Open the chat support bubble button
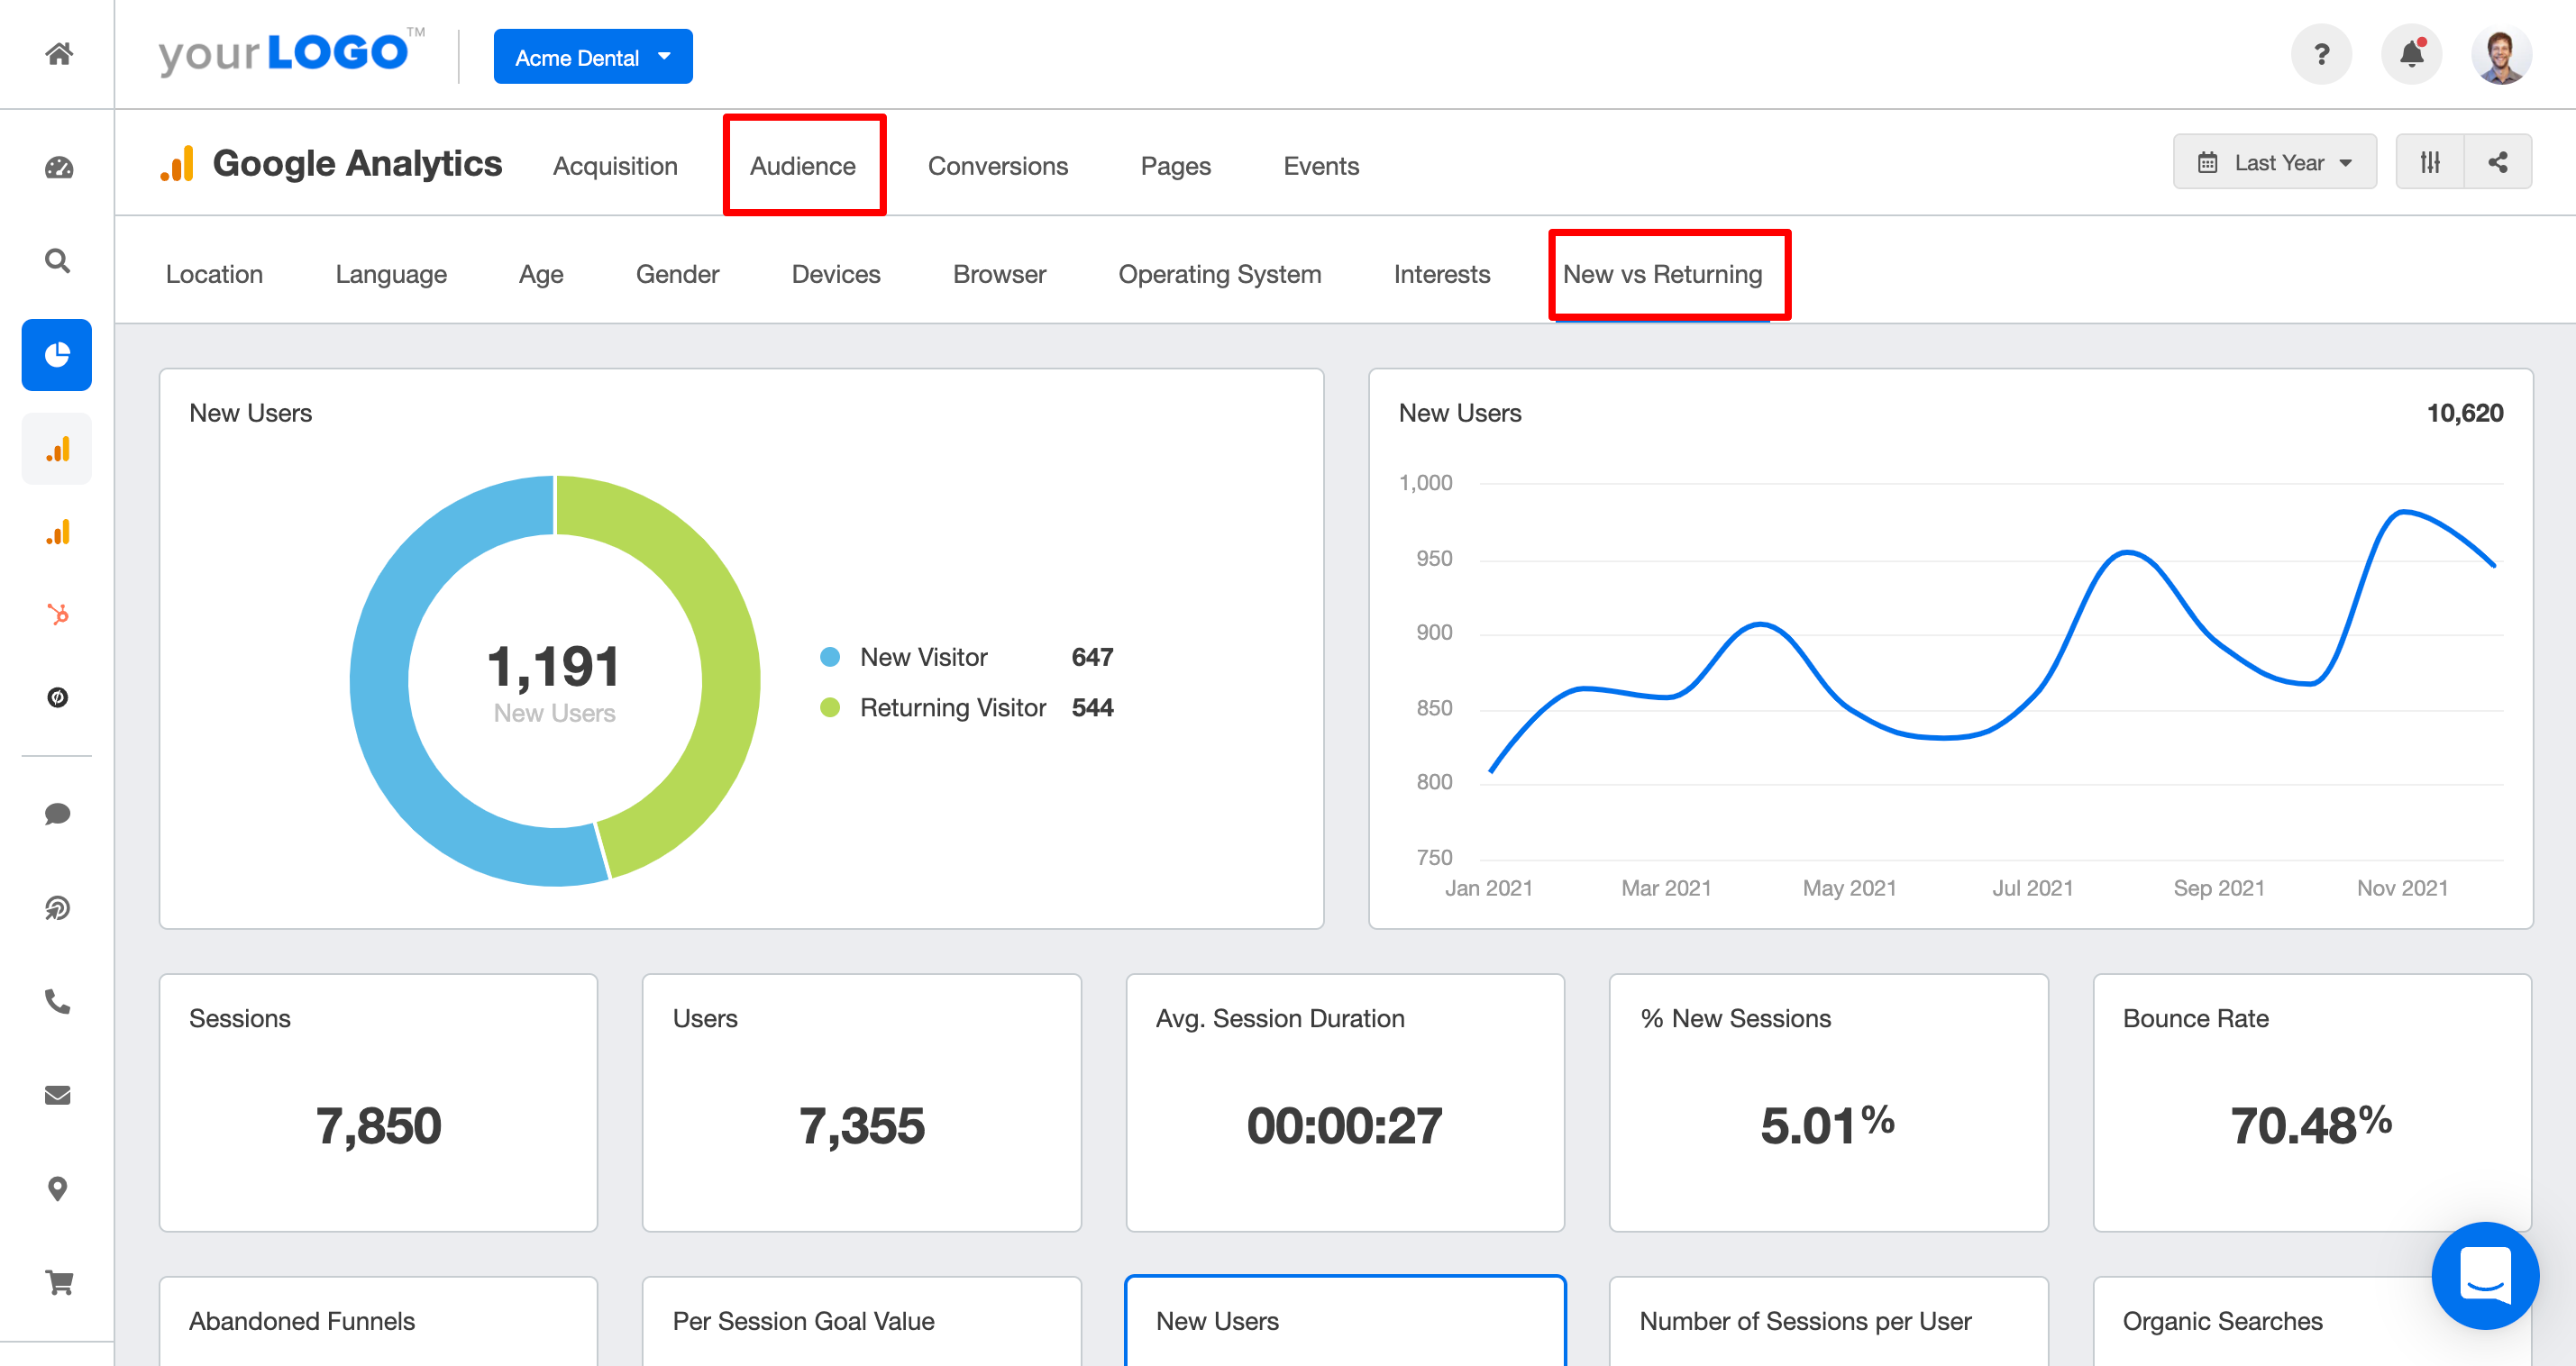 point(2484,1275)
